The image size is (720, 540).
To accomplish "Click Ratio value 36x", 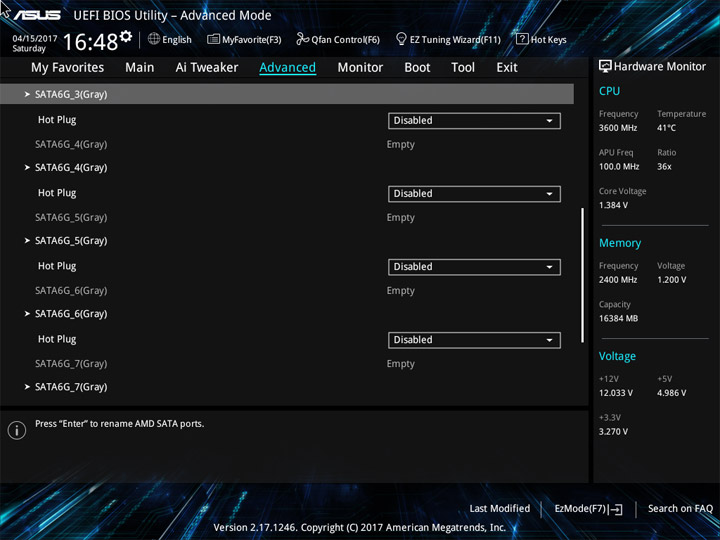I will click(x=664, y=167).
